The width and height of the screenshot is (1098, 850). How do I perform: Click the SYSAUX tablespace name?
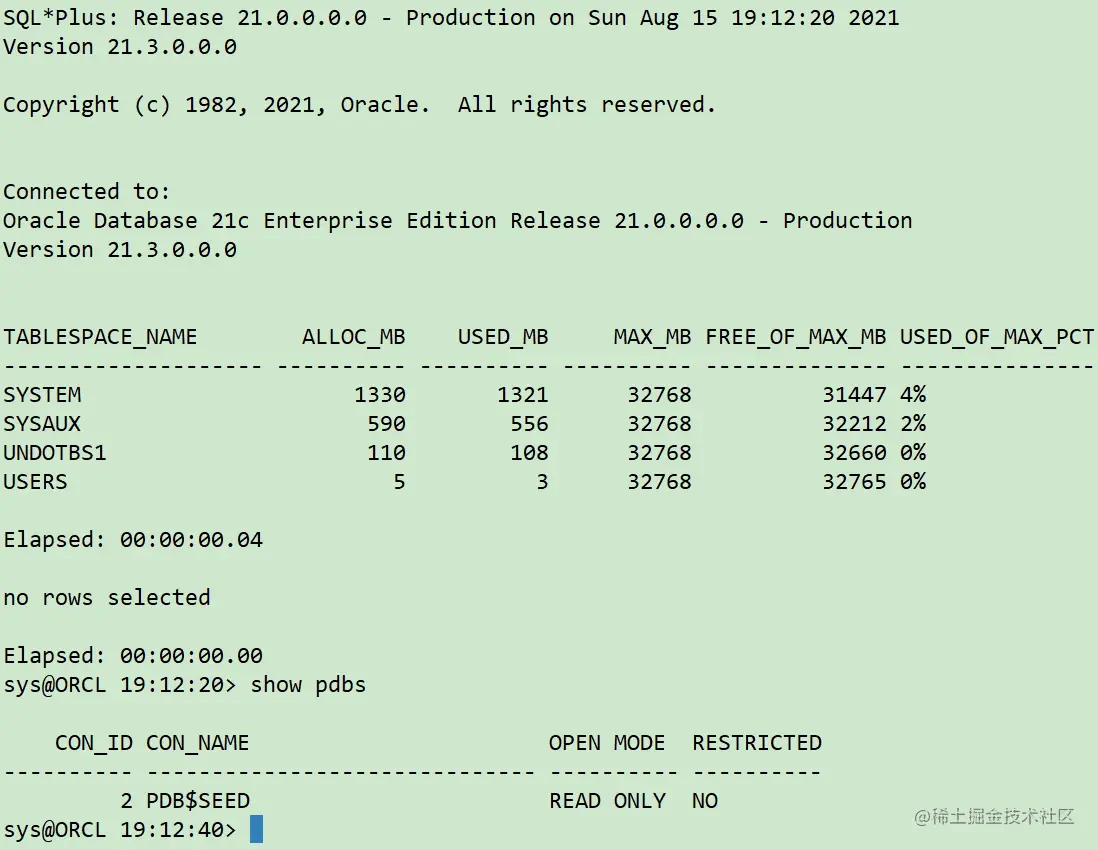click(x=42, y=424)
